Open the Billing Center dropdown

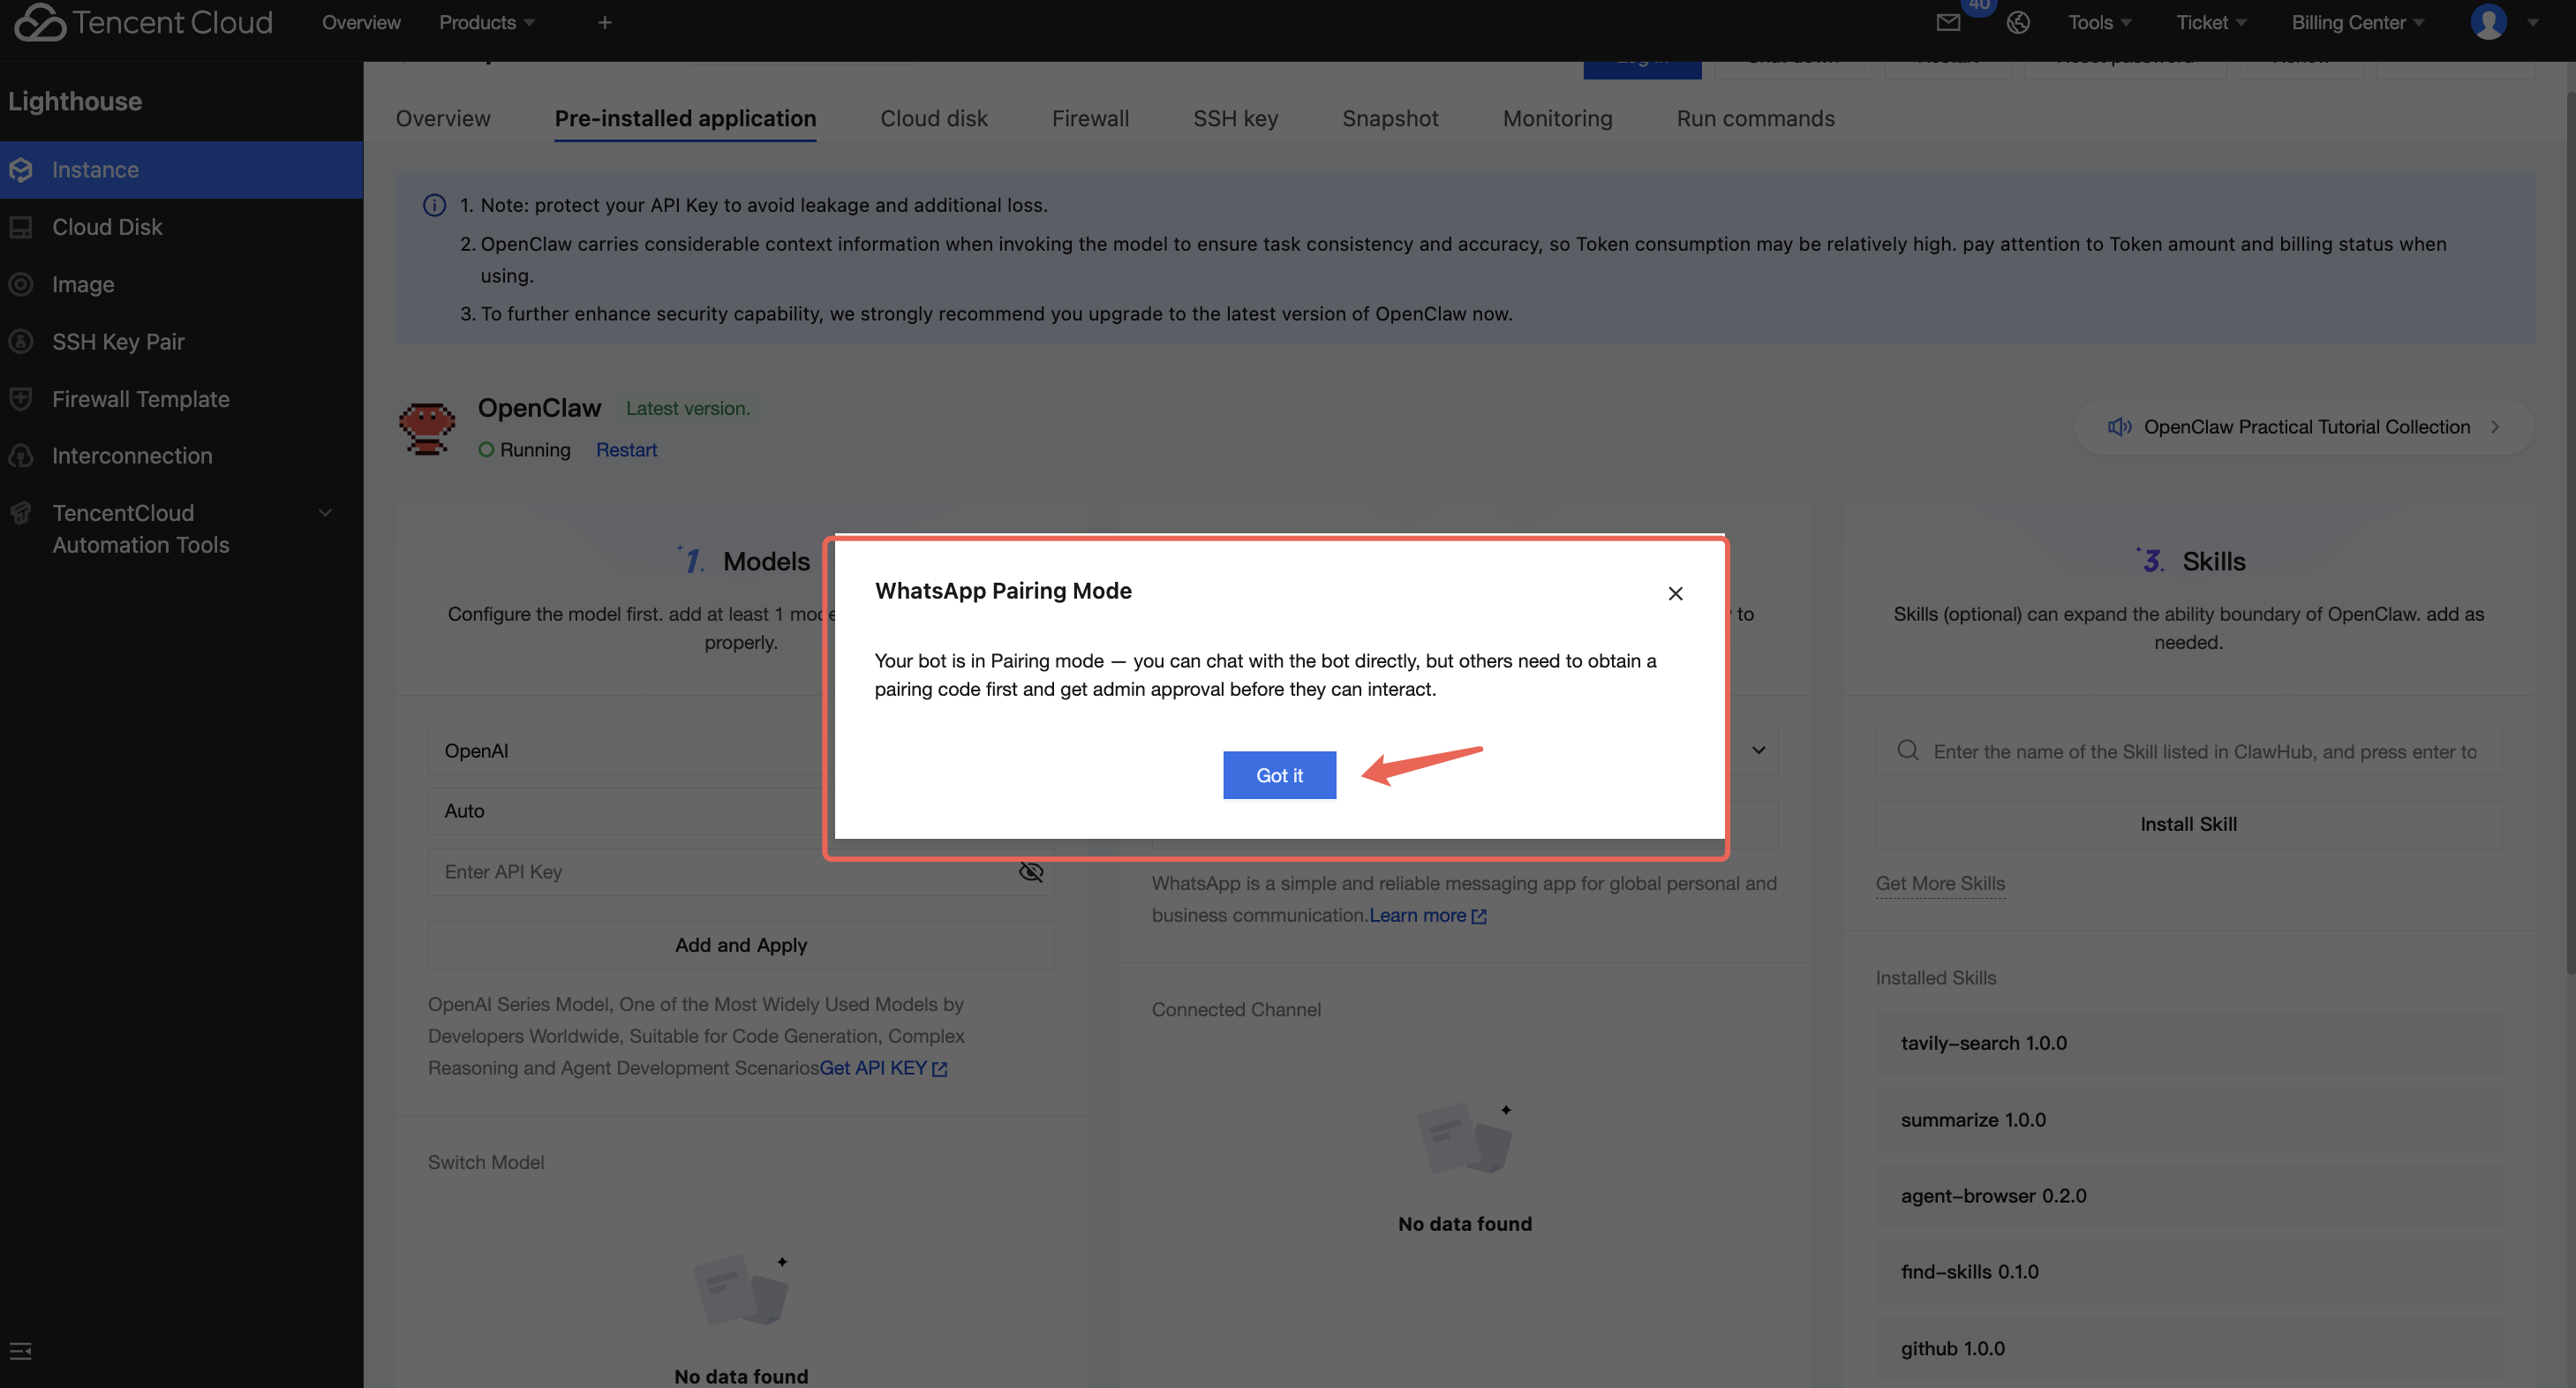point(2356,23)
